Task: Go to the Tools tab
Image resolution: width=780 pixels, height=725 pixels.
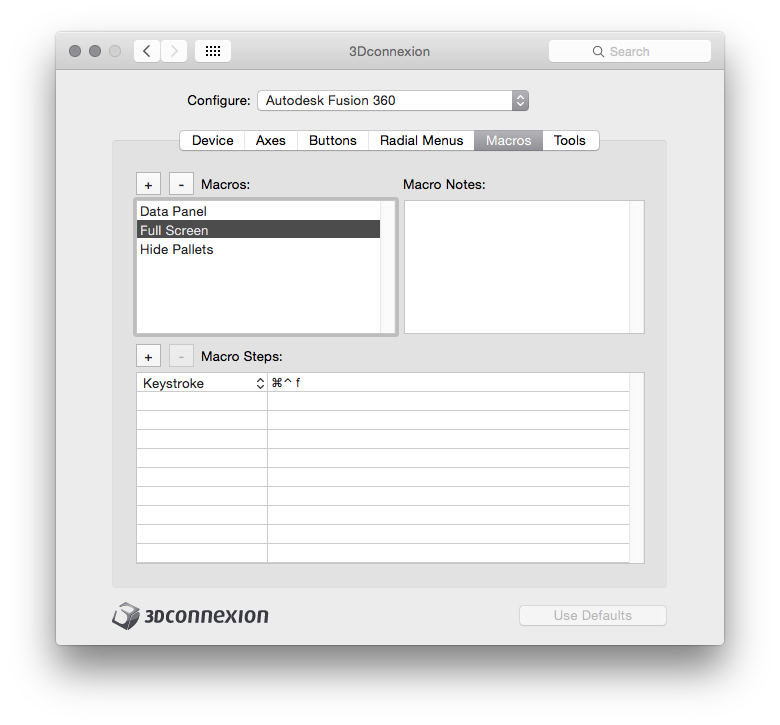Action: 570,140
